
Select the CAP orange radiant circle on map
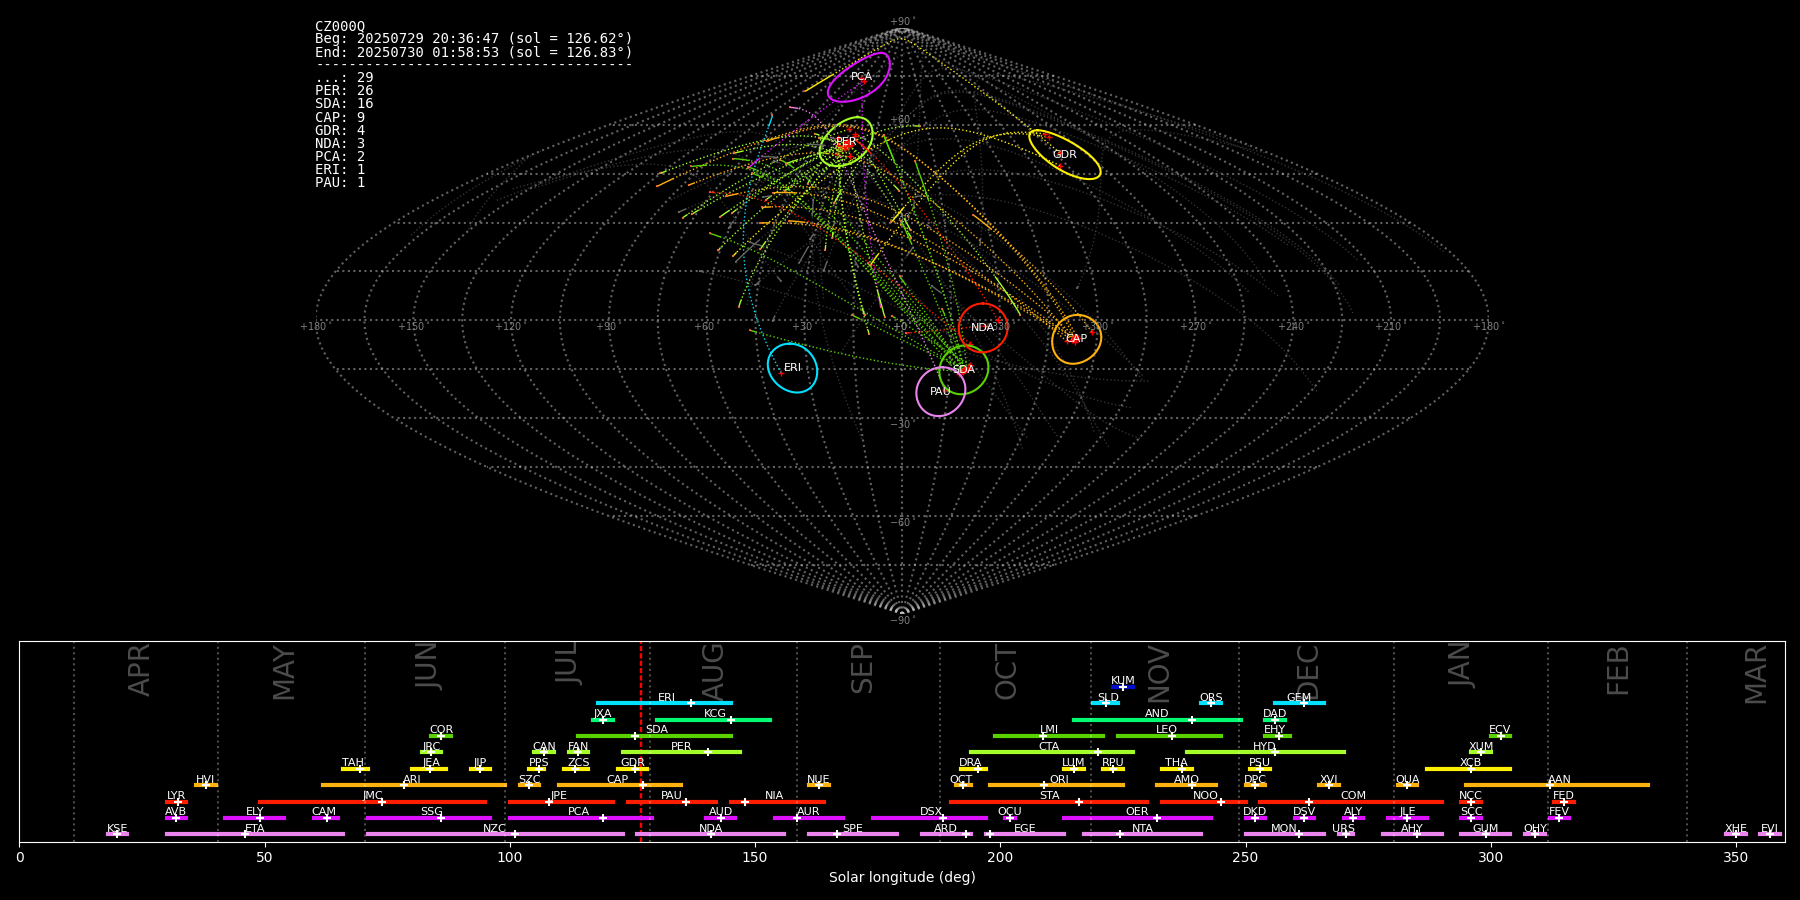tap(1076, 339)
